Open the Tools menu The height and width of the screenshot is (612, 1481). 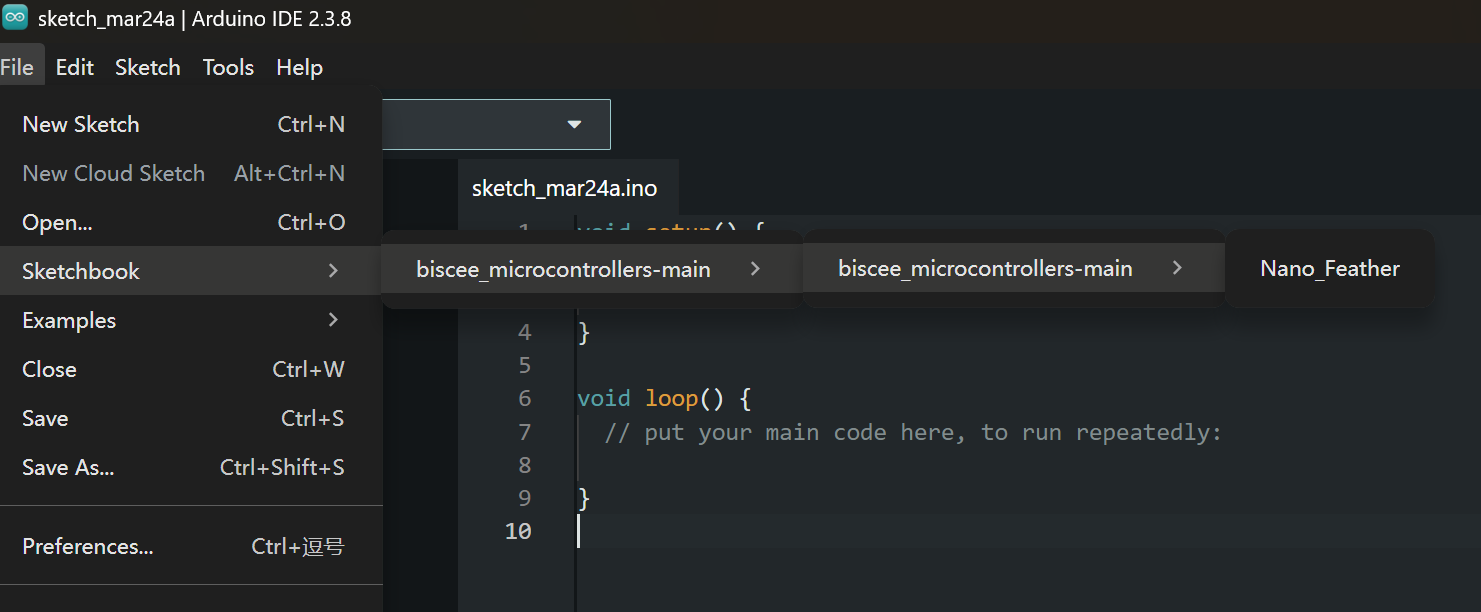click(228, 66)
